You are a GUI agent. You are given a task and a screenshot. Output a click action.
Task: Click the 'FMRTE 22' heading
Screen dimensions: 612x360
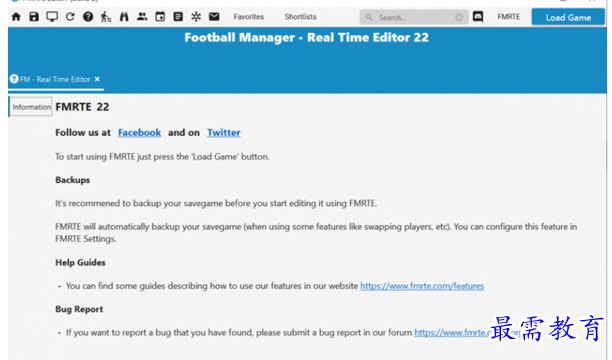point(82,107)
